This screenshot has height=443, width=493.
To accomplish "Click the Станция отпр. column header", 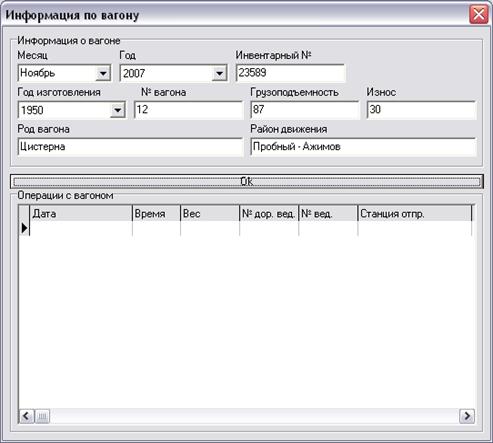I will [x=415, y=213].
